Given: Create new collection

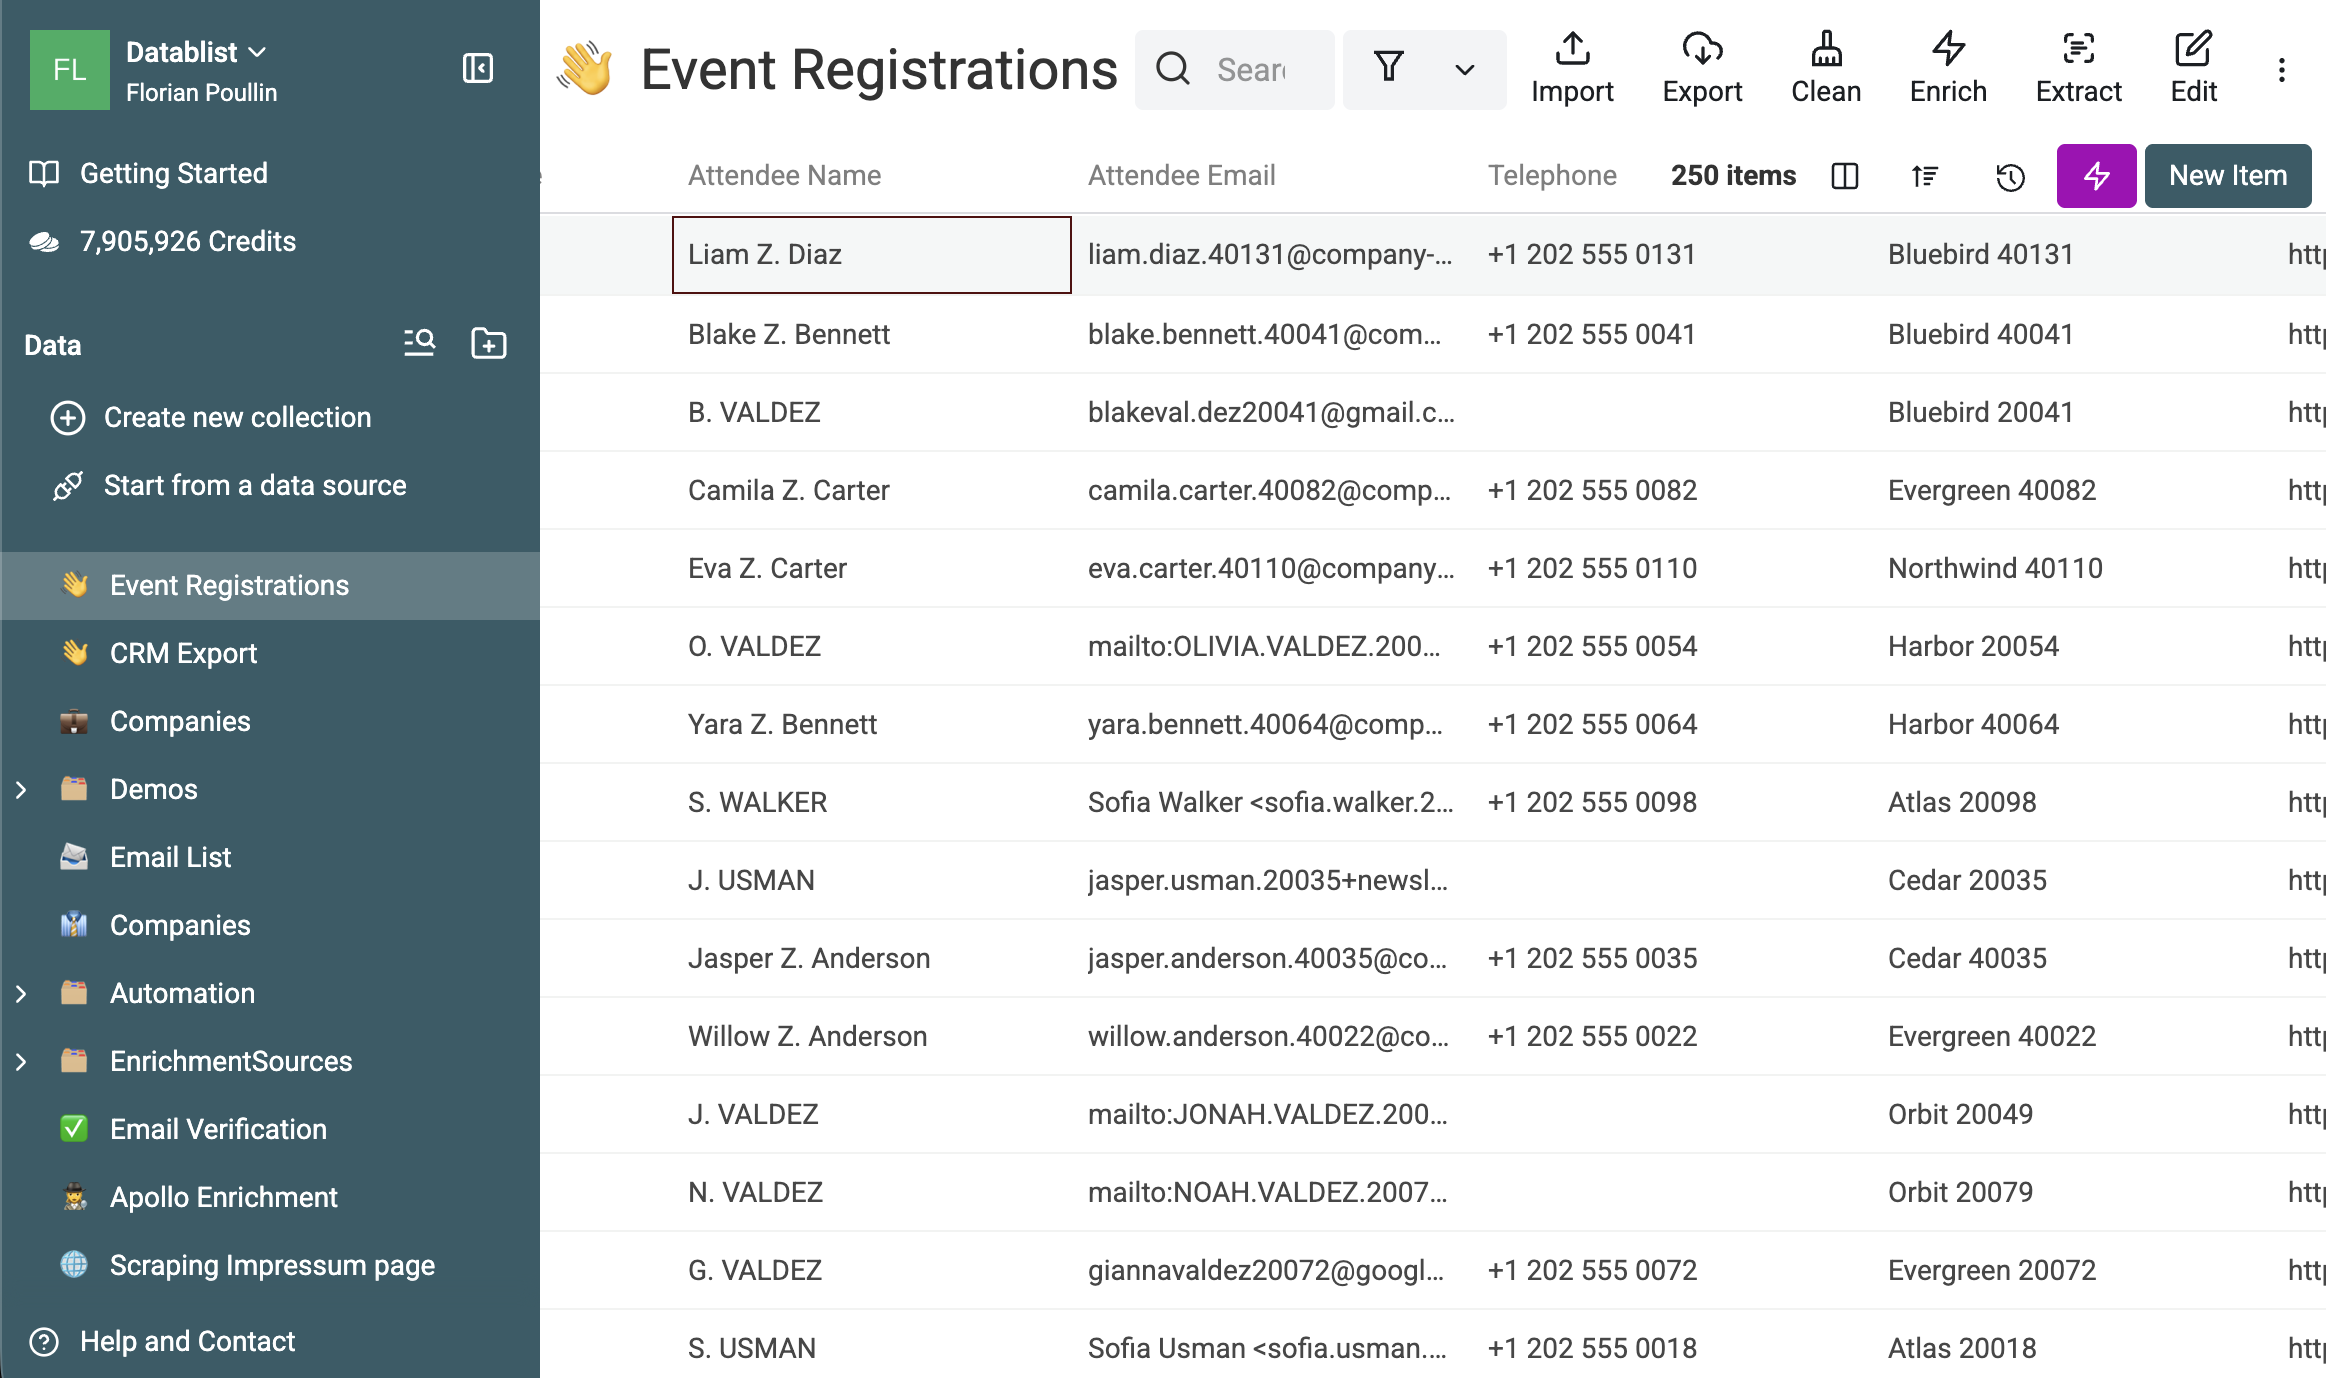Looking at the screenshot, I should [x=238, y=417].
